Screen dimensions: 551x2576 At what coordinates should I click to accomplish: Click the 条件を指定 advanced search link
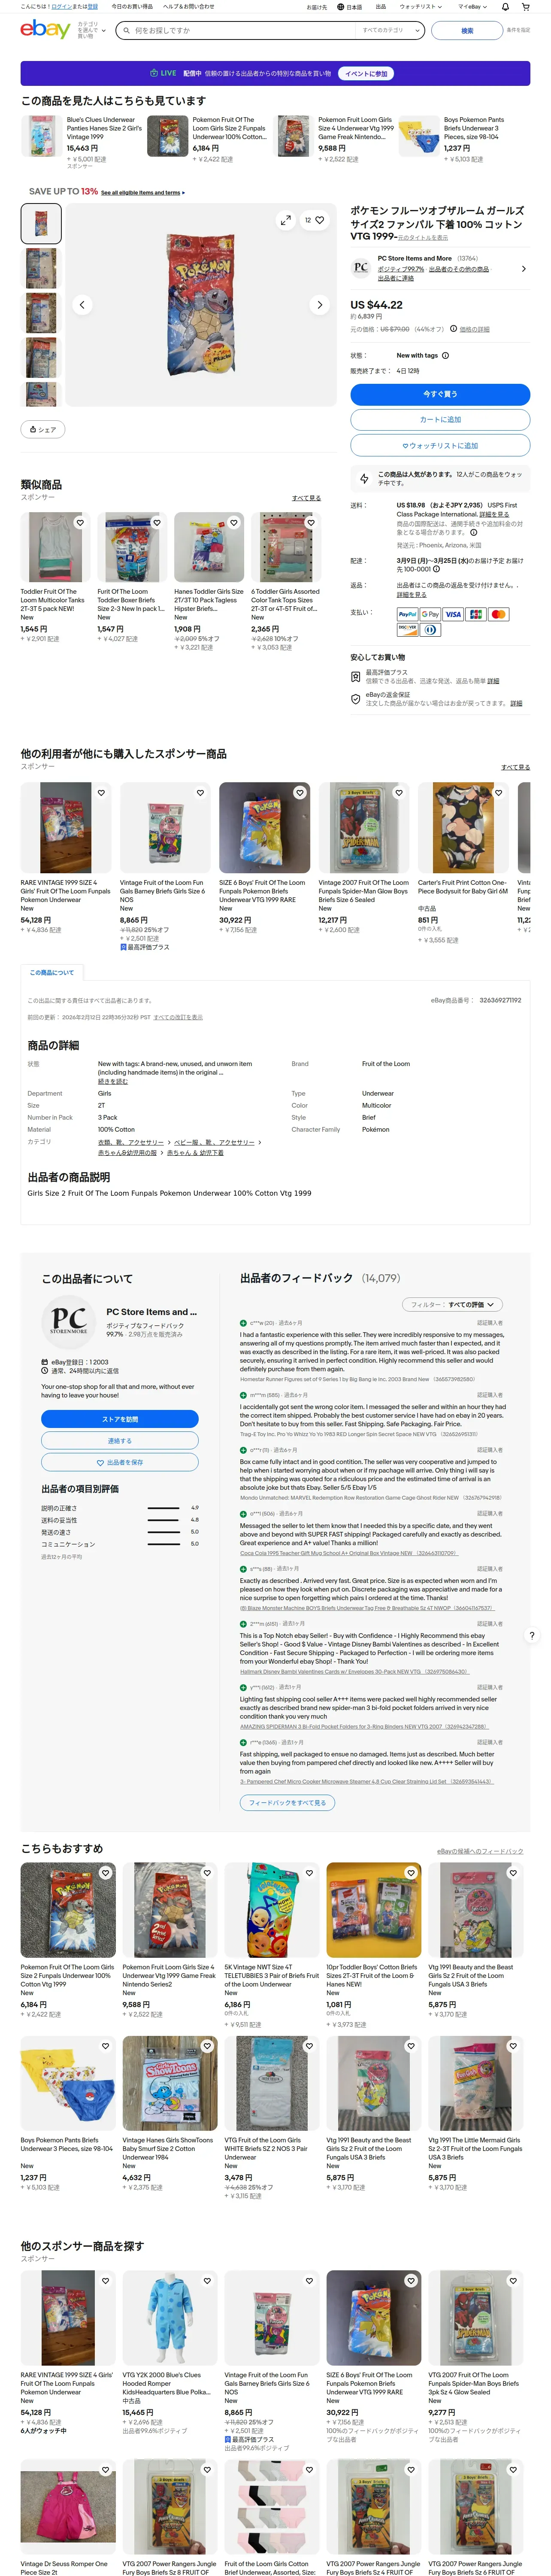[x=518, y=30]
